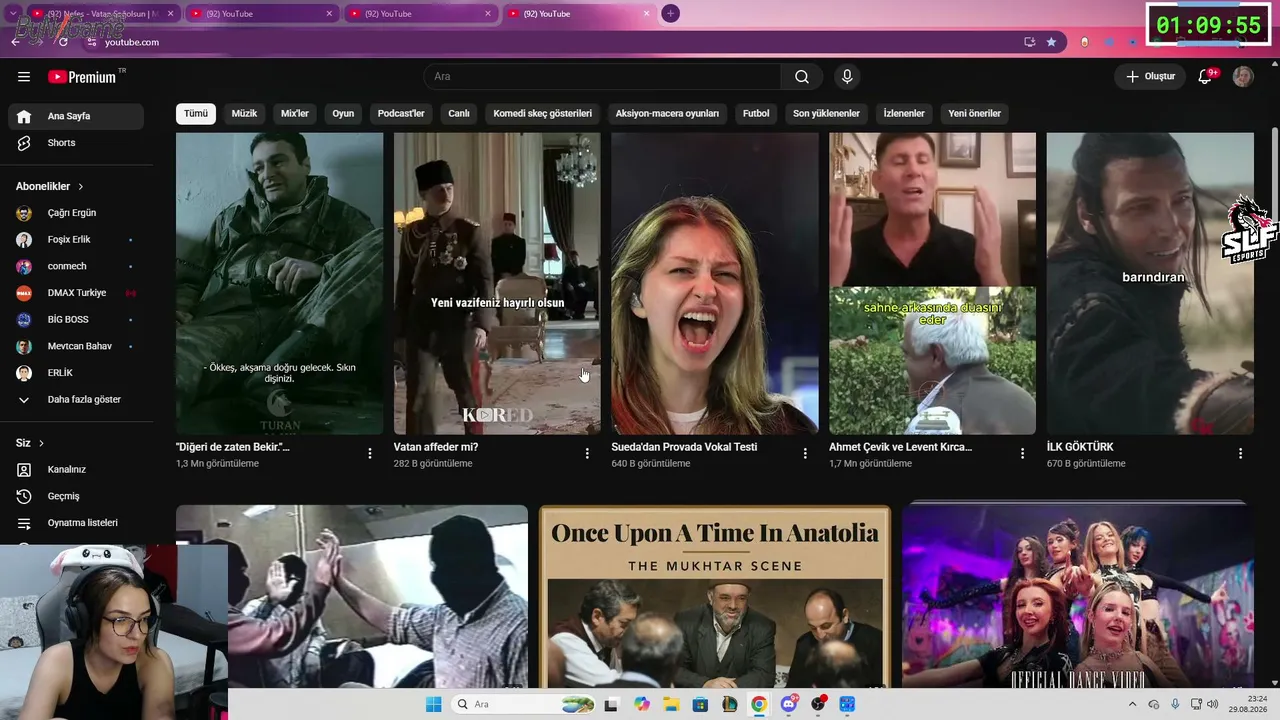Select the Podcast'ler filter chip
1280x720 pixels.
401,113
